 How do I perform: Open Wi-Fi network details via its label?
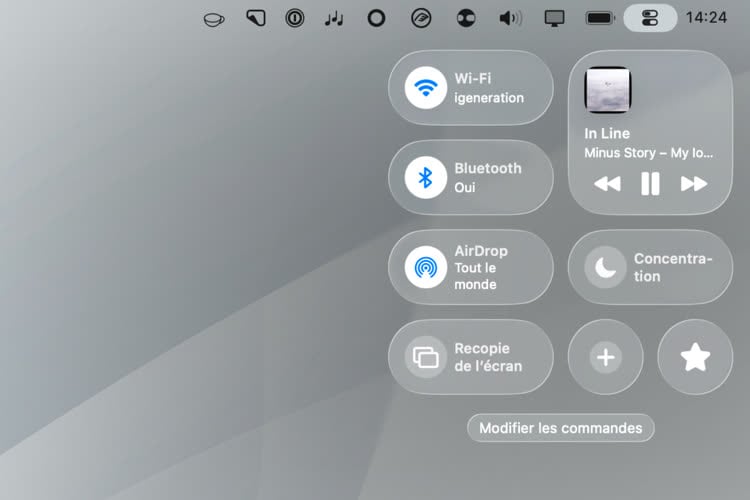tap(489, 88)
